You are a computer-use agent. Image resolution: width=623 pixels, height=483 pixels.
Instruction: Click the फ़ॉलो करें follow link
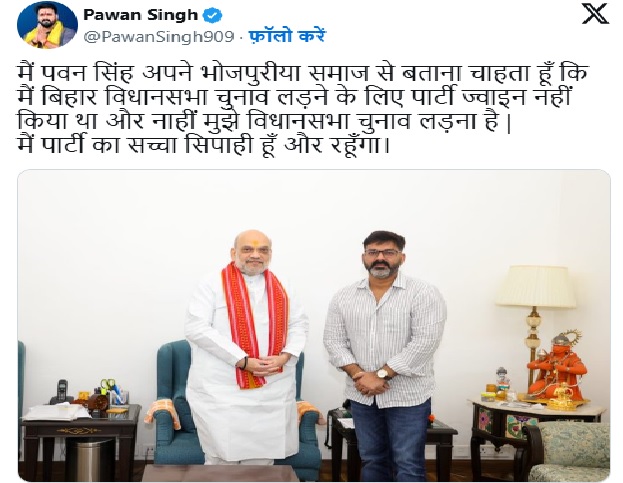click(x=287, y=36)
